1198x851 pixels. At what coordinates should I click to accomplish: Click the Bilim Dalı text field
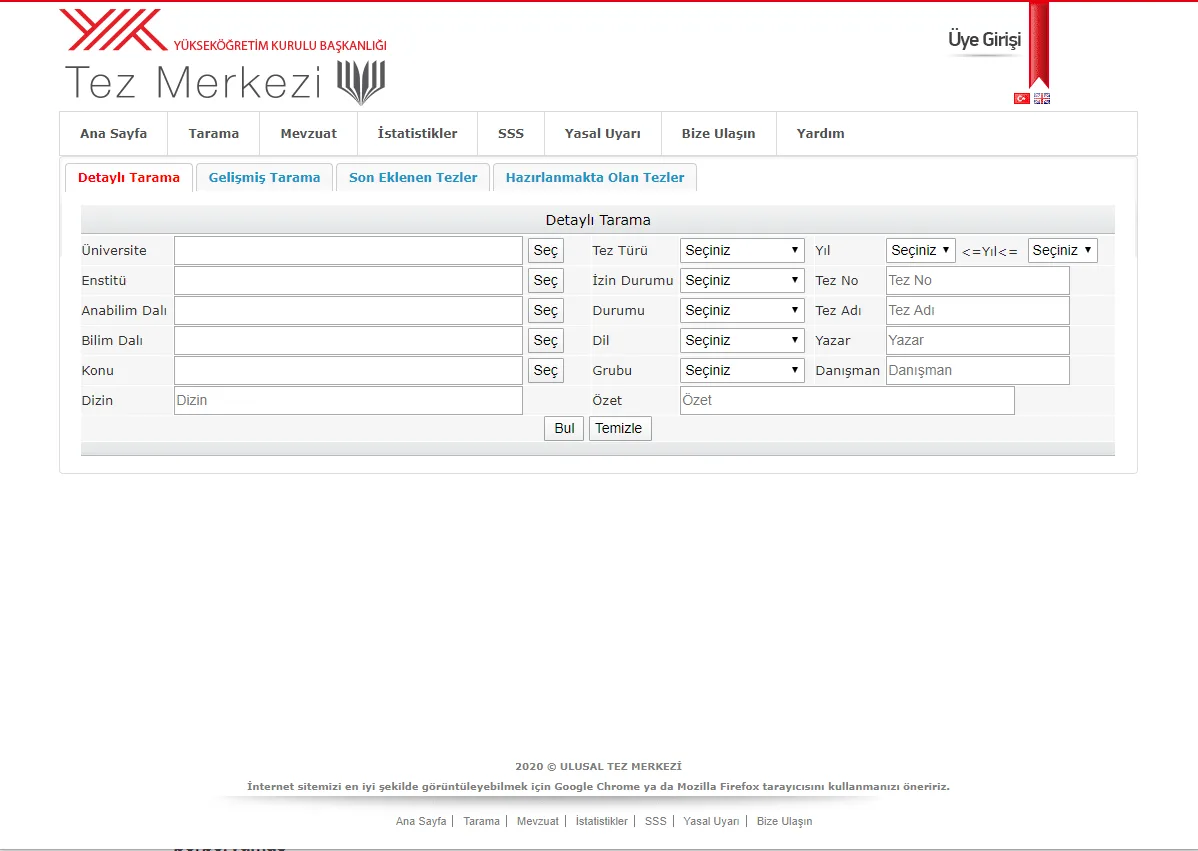(x=348, y=340)
